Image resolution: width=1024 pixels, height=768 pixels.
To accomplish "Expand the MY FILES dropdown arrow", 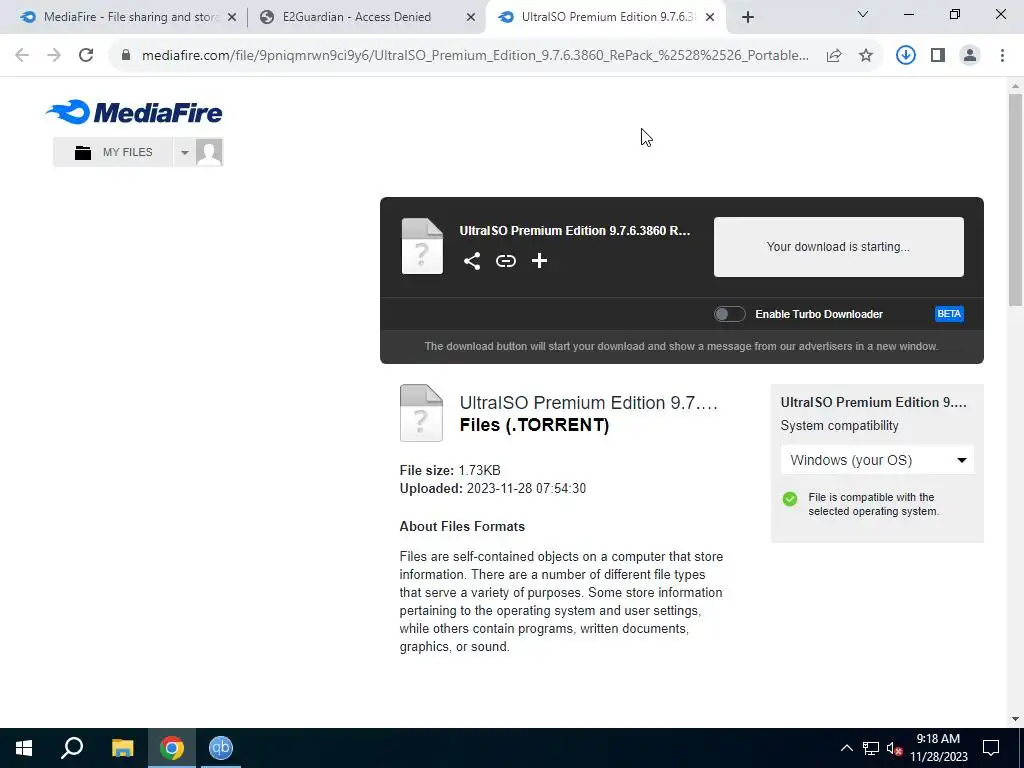I will [x=184, y=152].
